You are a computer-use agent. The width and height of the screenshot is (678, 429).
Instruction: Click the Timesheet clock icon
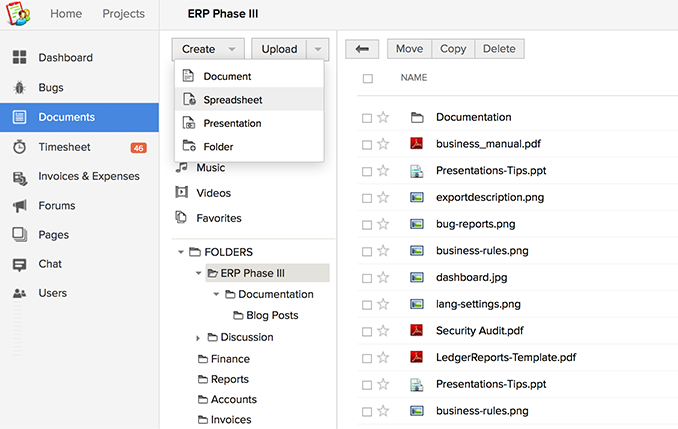coord(19,147)
